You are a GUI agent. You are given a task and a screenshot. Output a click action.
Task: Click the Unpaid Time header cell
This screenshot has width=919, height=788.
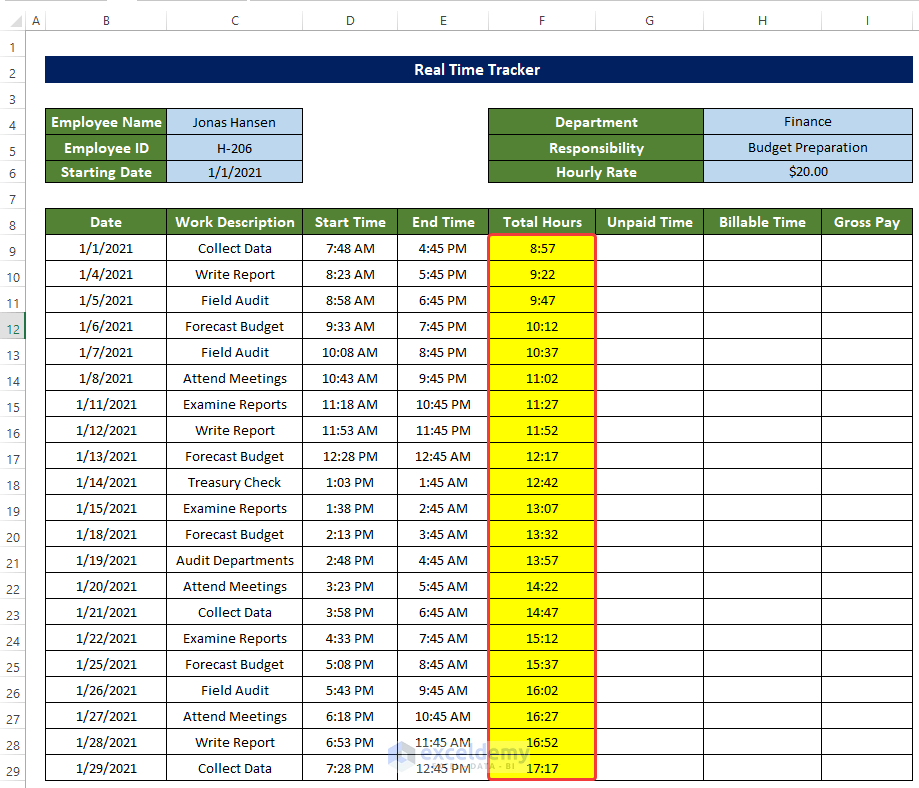(649, 222)
